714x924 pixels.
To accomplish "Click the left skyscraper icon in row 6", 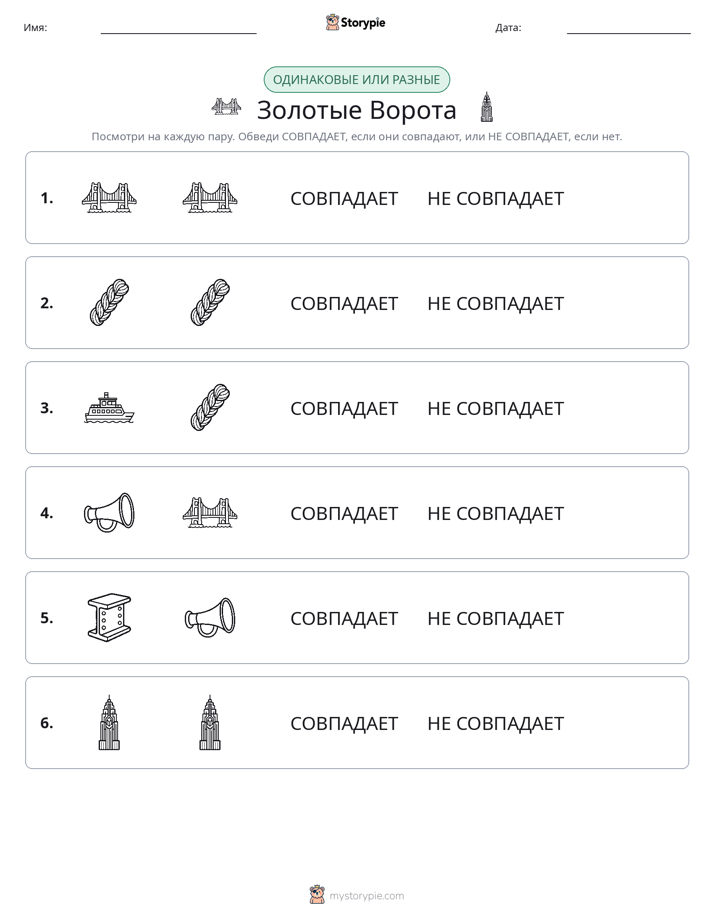I will point(109,722).
